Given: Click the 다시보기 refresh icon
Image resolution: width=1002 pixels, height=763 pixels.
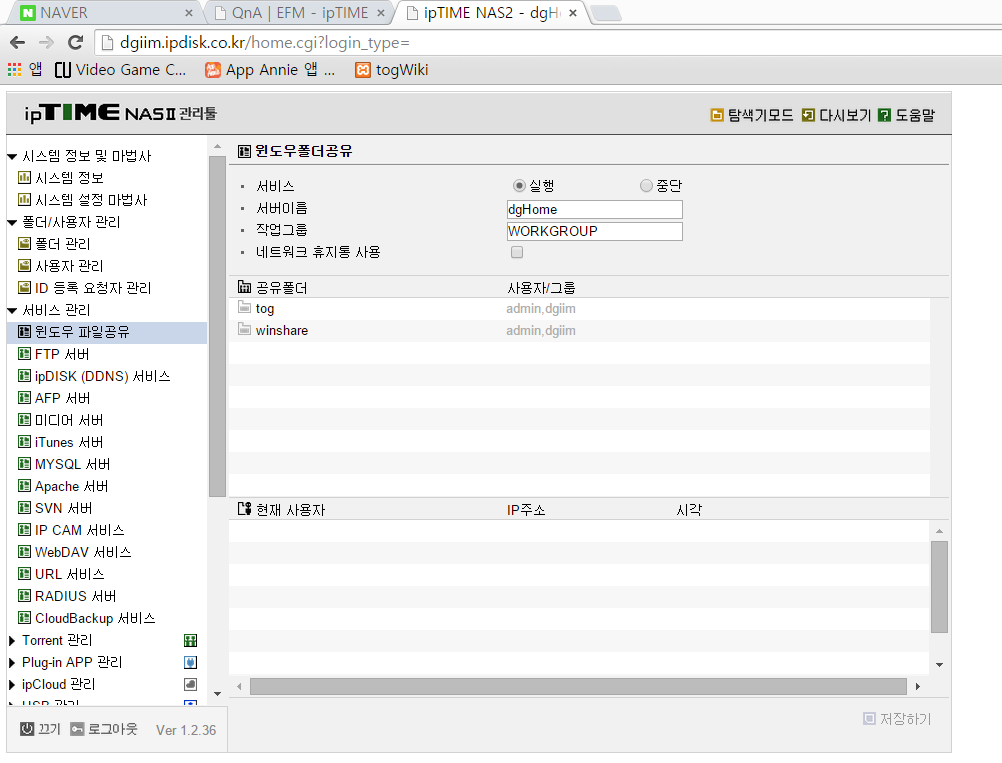Looking at the screenshot, I should (x=808, y=115).
